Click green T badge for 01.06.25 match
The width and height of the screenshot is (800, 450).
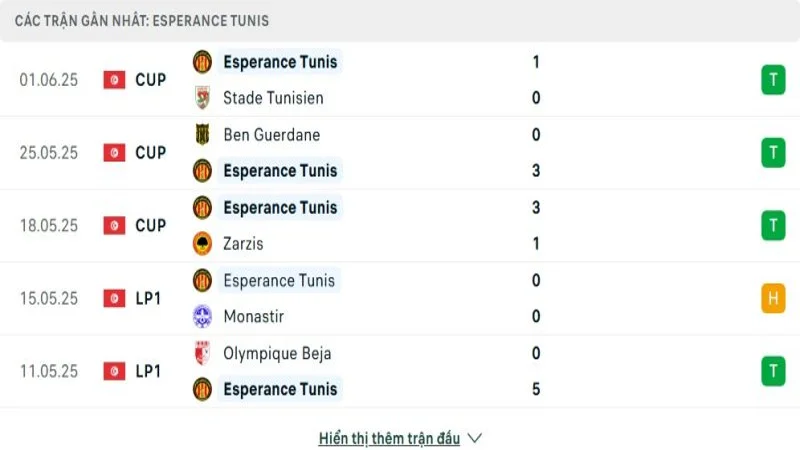pos(773,80)
